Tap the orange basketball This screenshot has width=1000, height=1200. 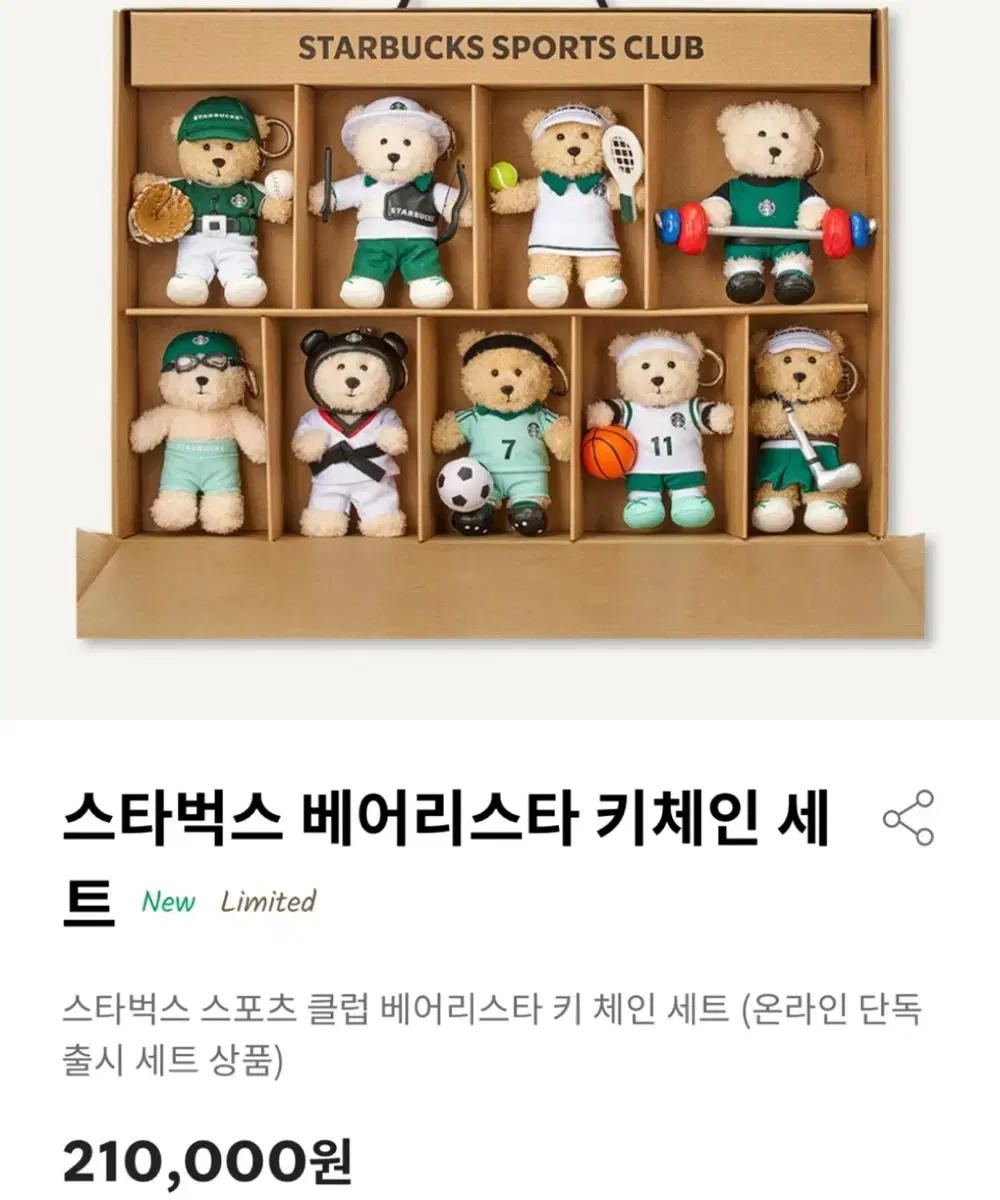[x=609, y=452]
